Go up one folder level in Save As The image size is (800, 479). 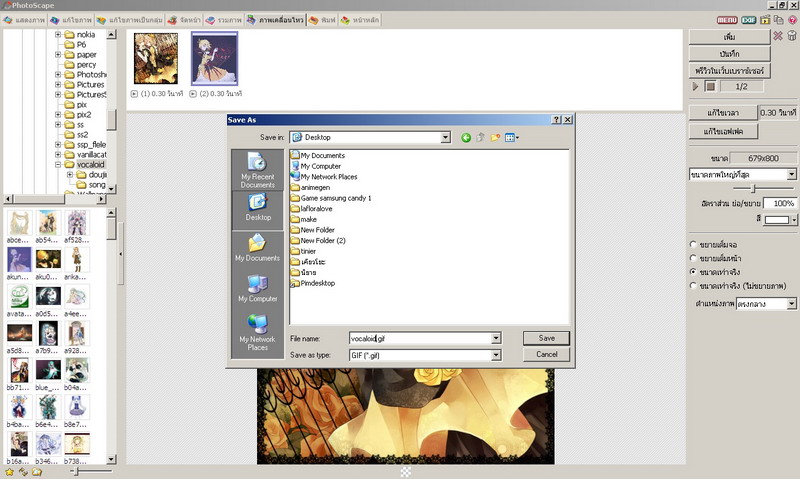coord(481,138)
